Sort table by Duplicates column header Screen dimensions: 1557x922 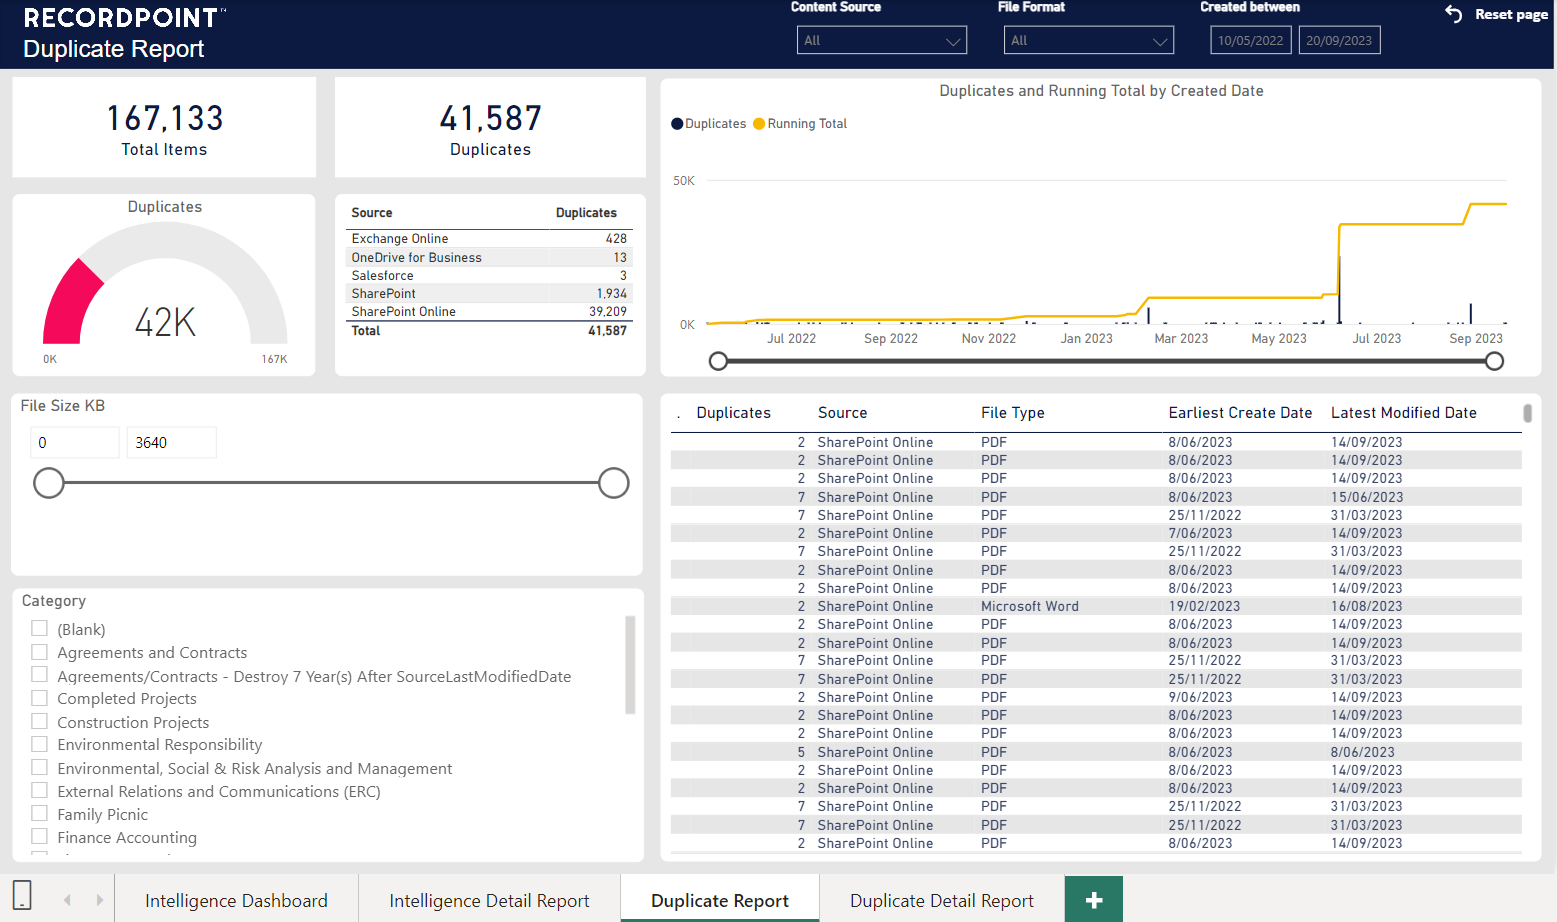pos(733,413)
